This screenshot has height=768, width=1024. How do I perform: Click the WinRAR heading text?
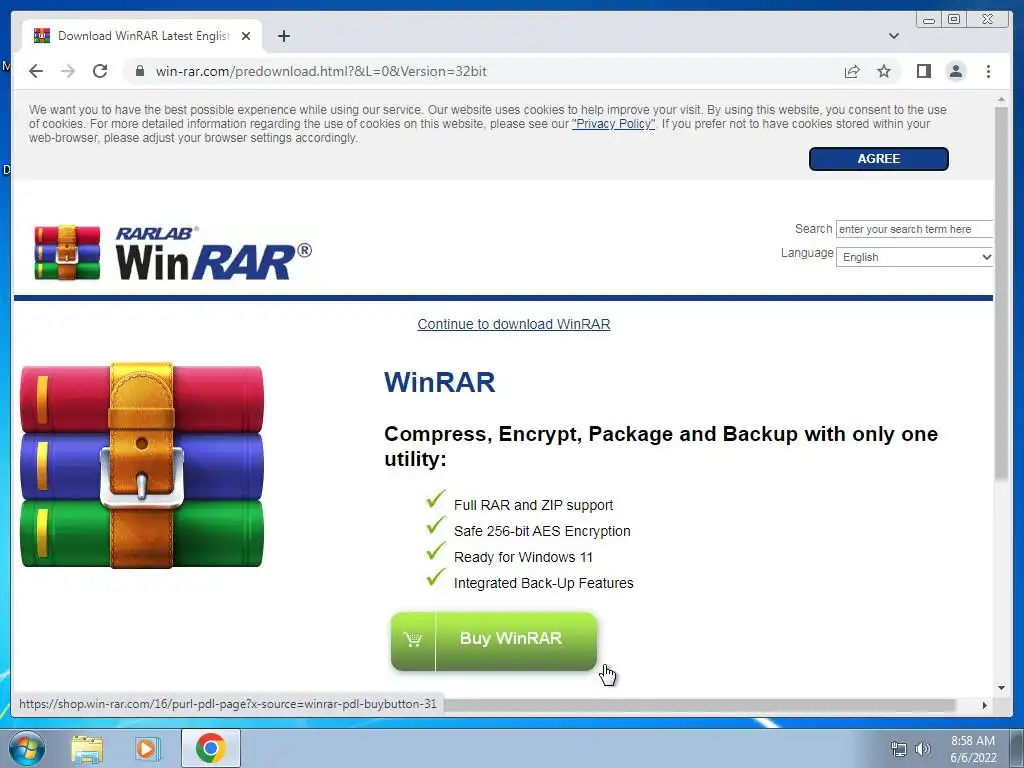(440, 382)
